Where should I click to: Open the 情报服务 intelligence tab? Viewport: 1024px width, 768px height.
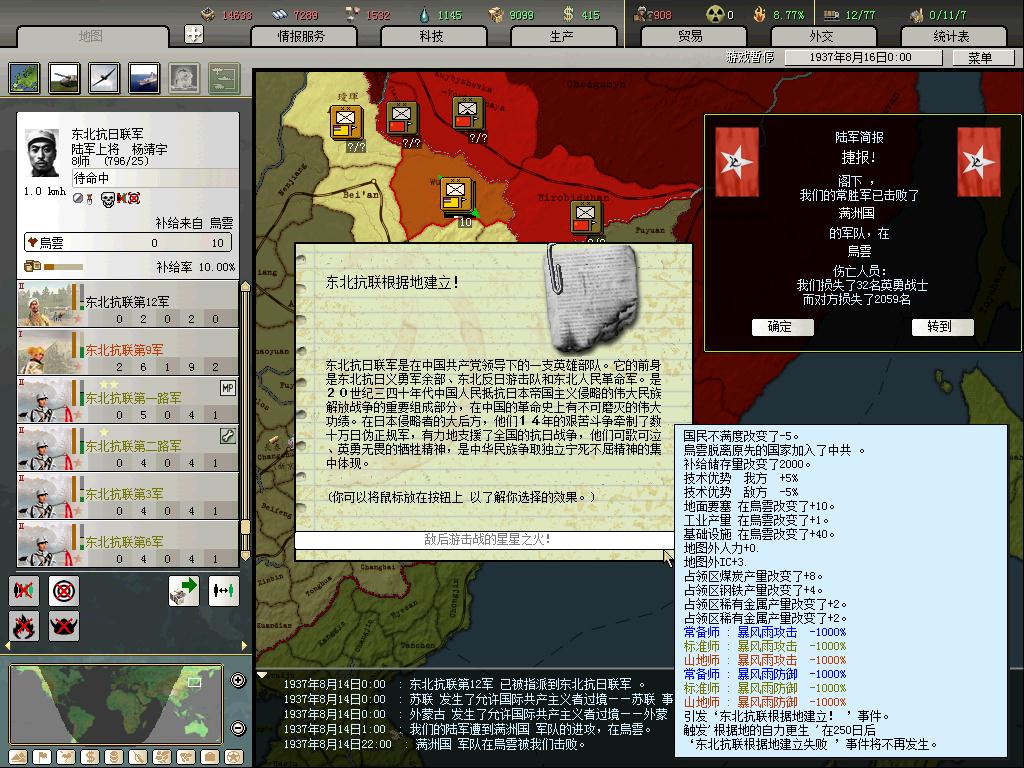[x=302, y=37]
